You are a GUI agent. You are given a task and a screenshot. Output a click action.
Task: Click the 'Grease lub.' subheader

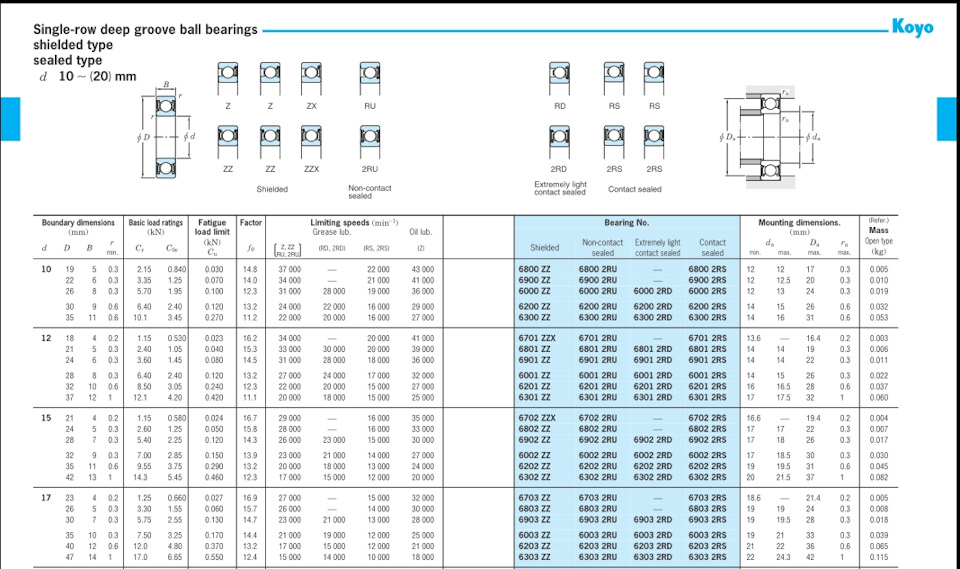coord(331,232)
